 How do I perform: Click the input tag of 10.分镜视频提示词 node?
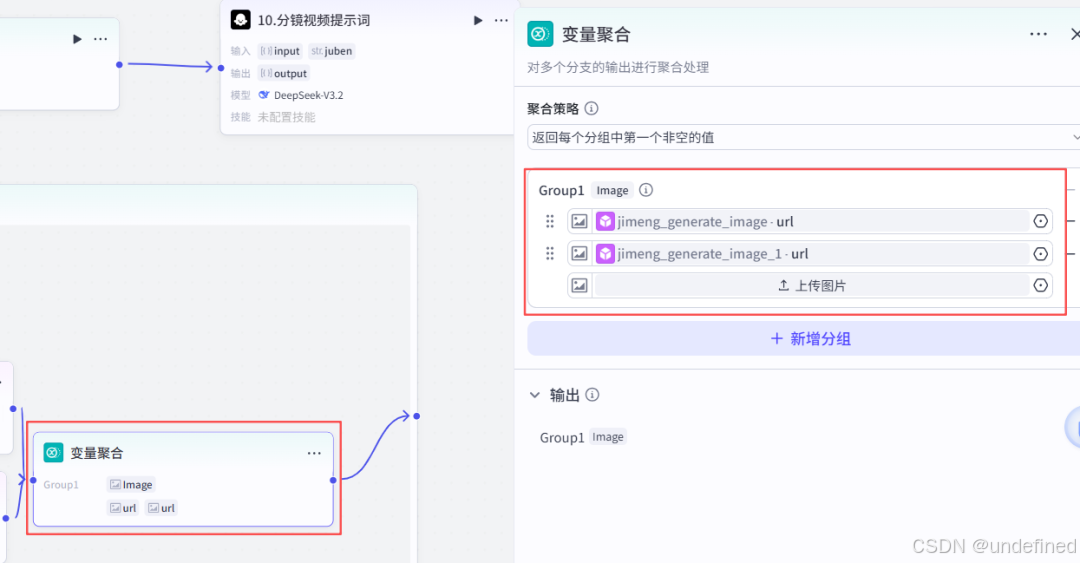pos(280,51)
